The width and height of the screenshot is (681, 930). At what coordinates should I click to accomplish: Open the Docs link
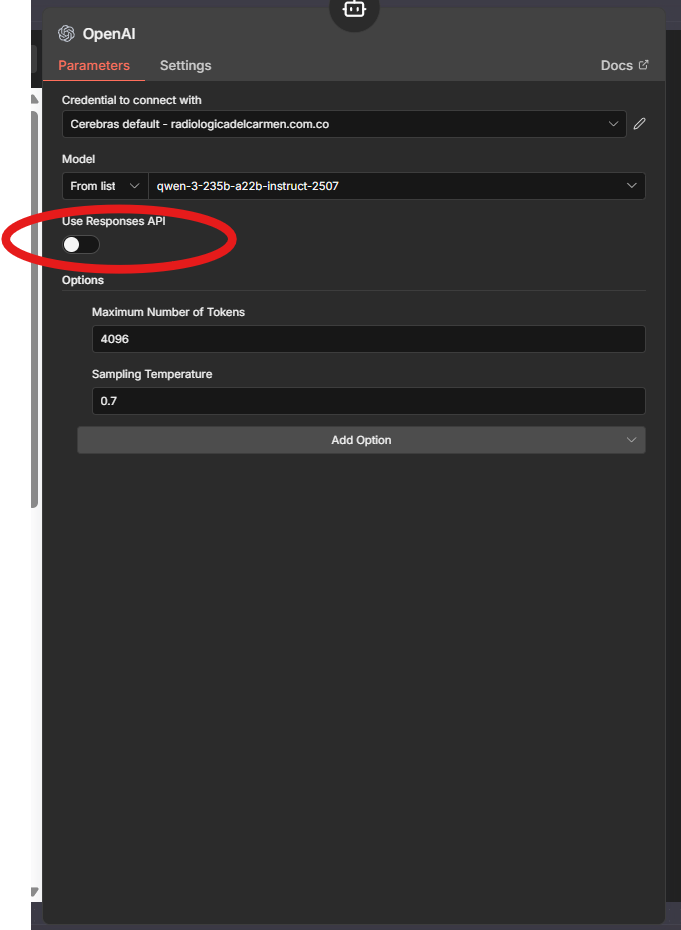[625, 65]
